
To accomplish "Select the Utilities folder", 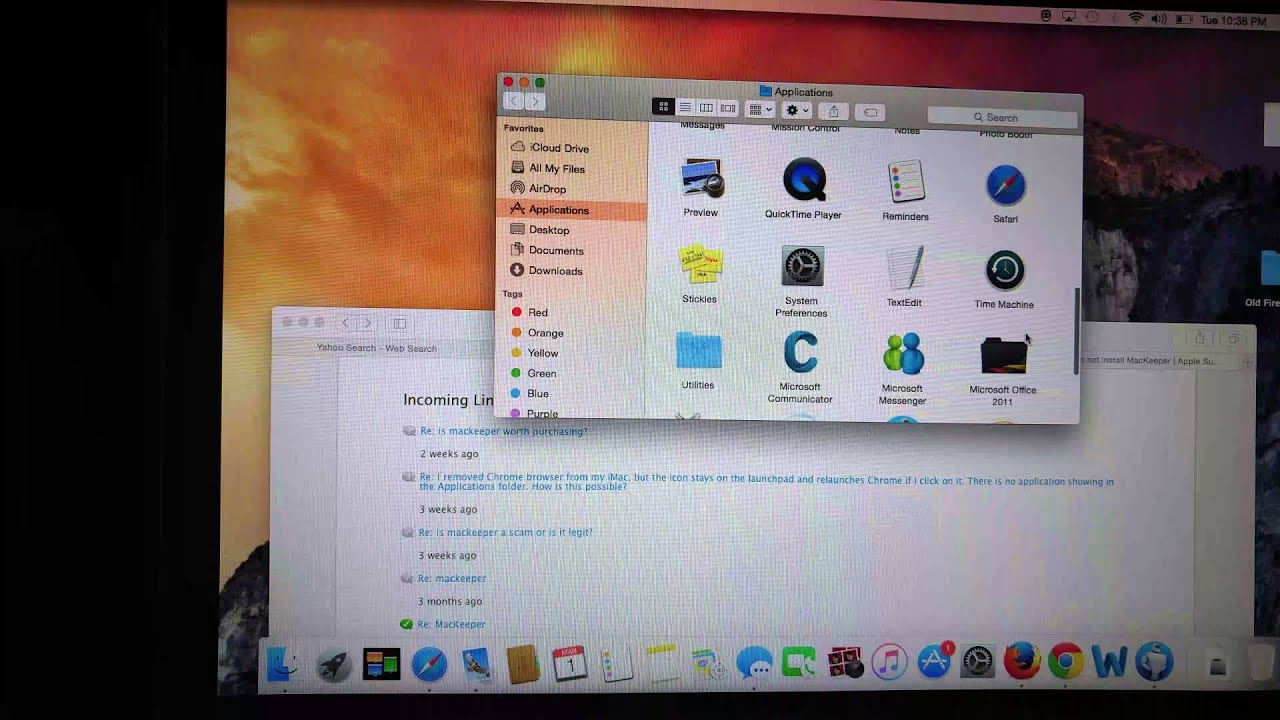I will pos(698,352).
